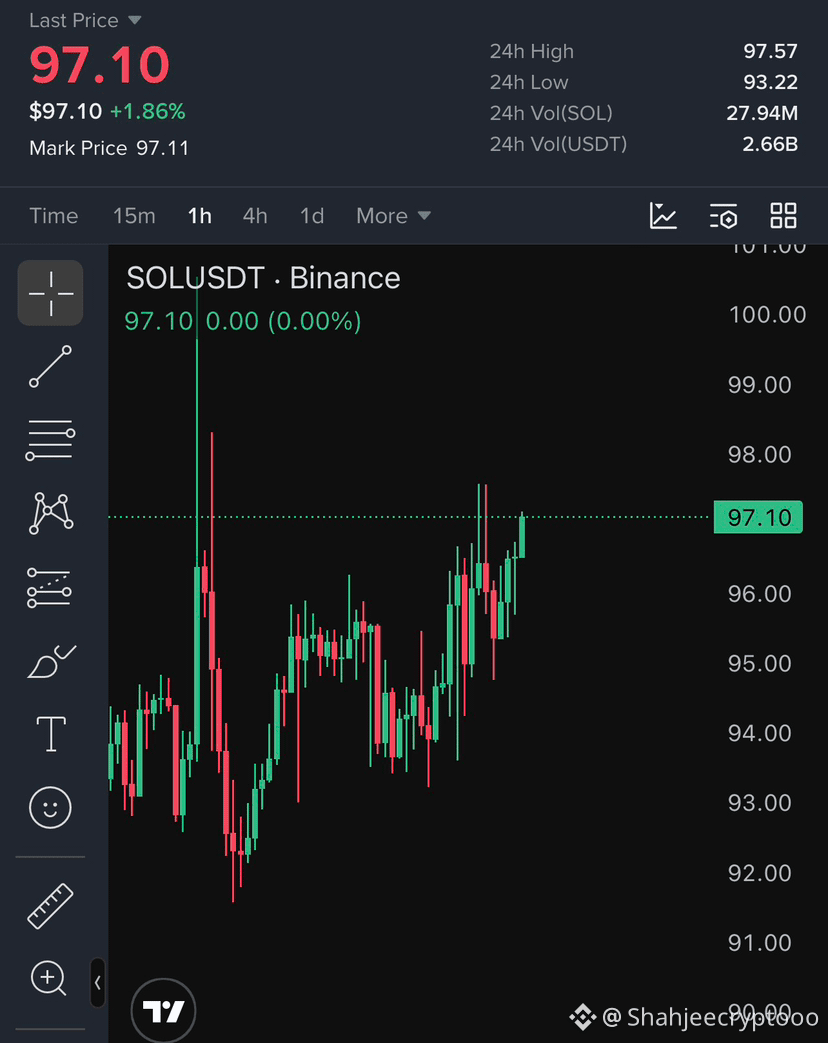Click the 95.00 price axis label
Viewport: 828px width, 1043px height.
point(759,663)
